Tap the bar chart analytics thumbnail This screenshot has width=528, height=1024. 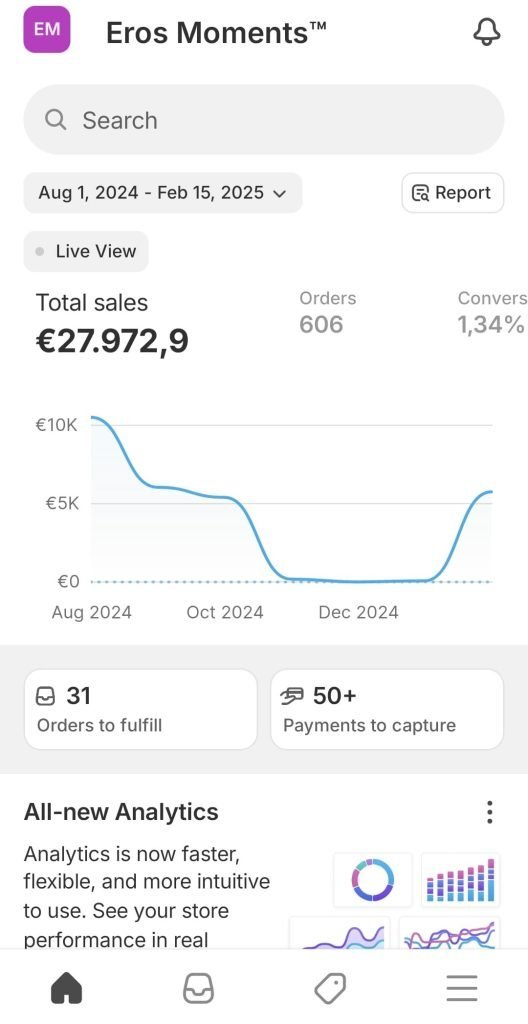461,880
